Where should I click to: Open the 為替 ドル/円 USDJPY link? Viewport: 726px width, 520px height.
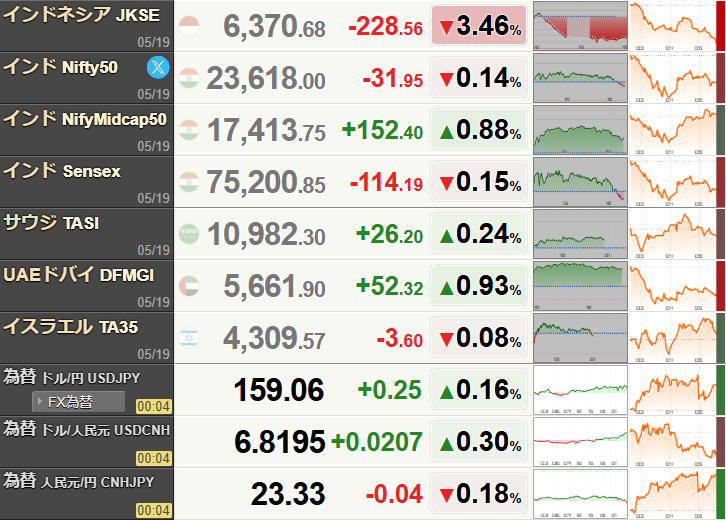pos(71,377)
